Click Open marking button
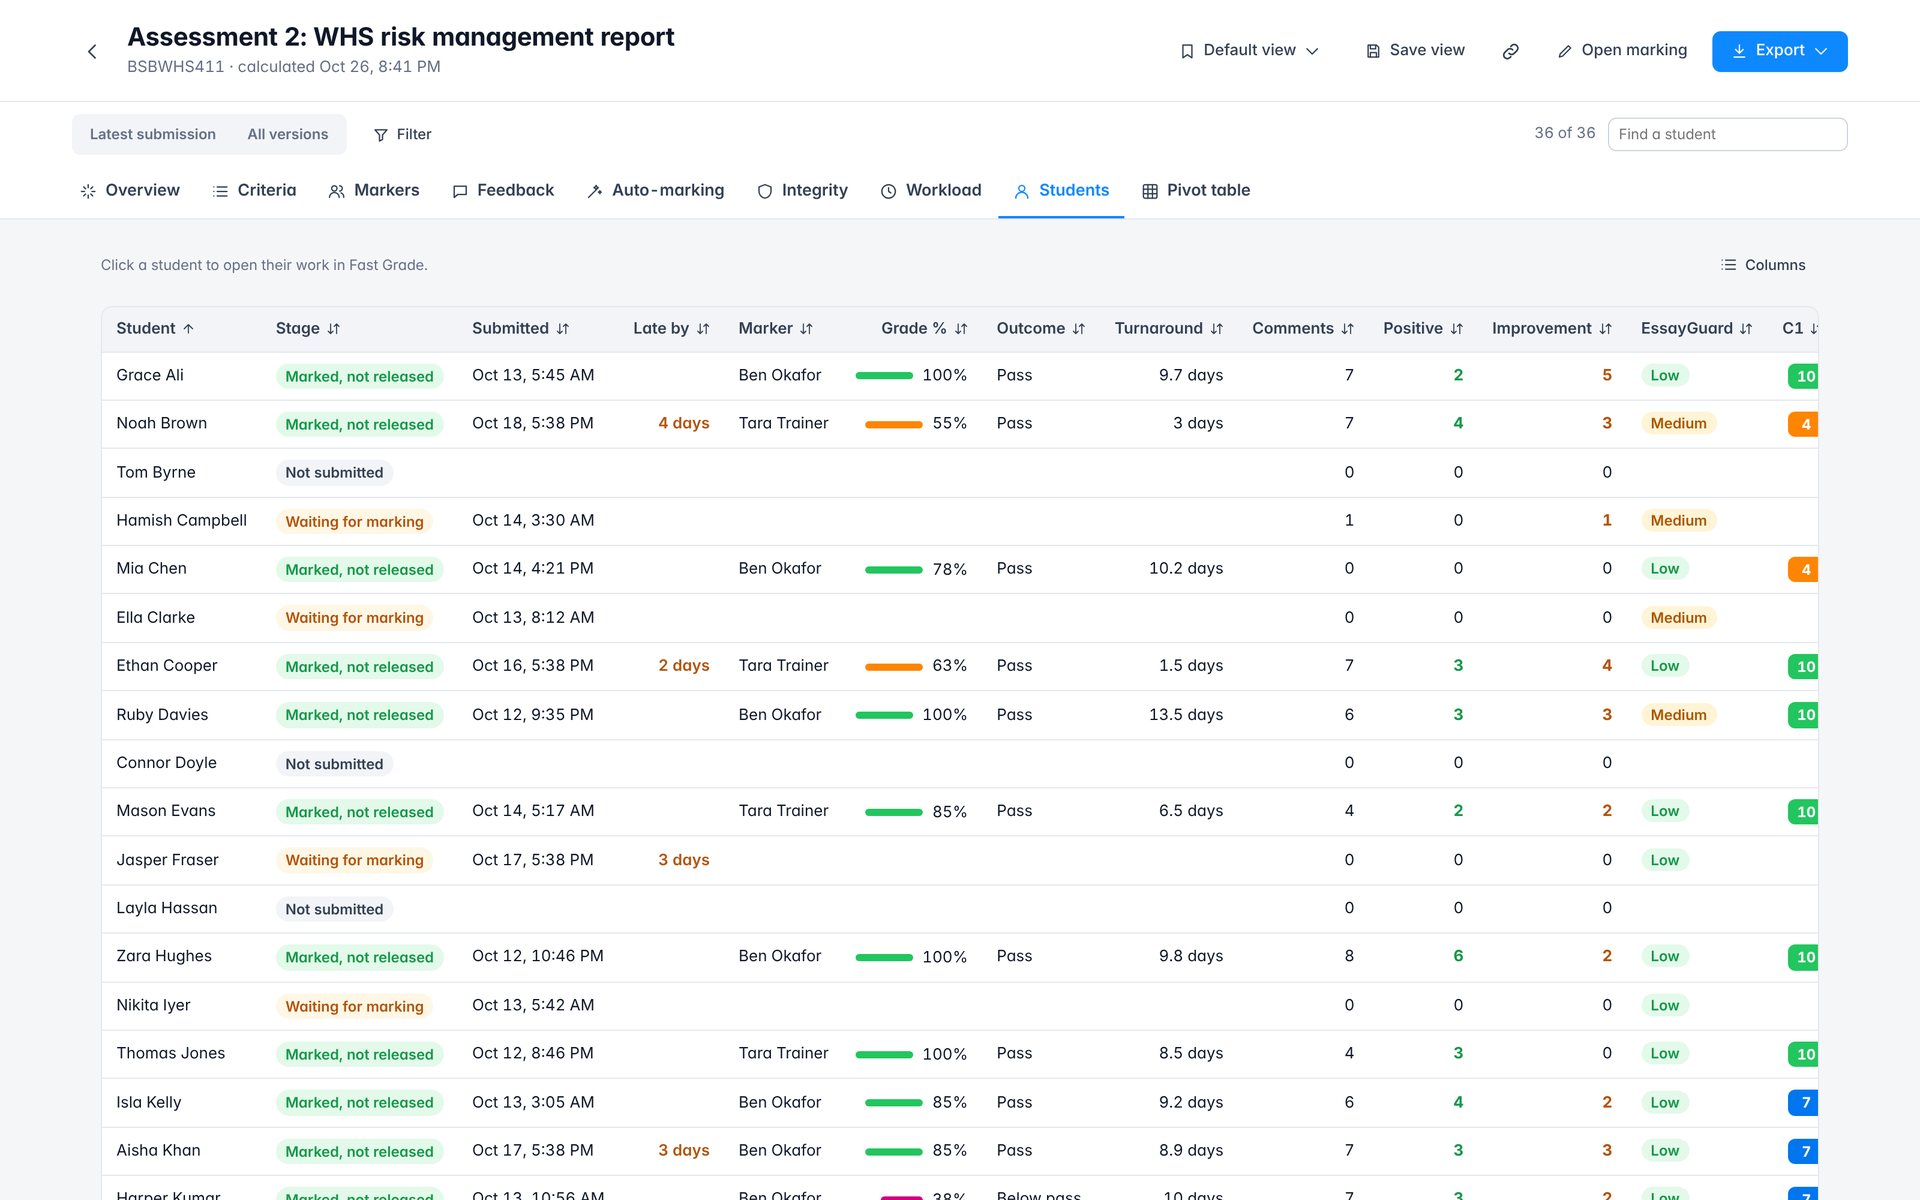 (x=1622, y=51)
